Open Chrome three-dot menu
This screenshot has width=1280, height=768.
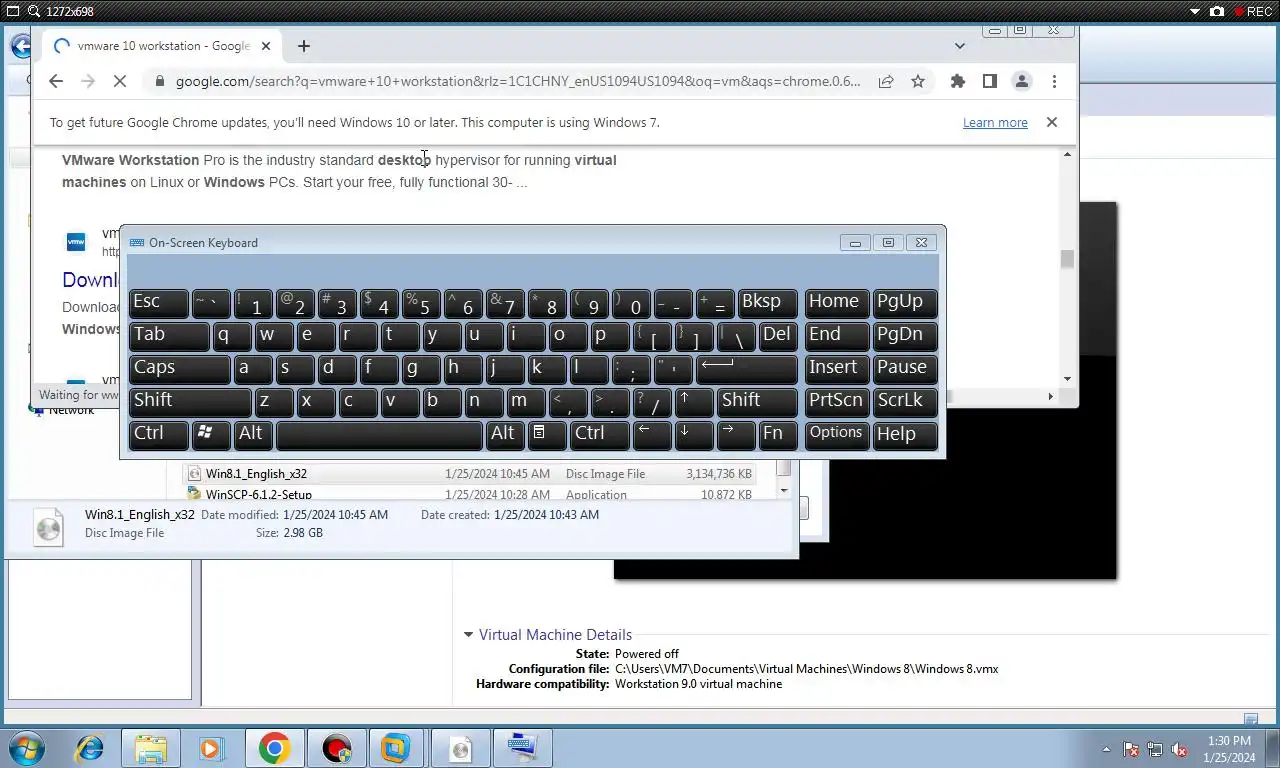(x=1054, y=82)
